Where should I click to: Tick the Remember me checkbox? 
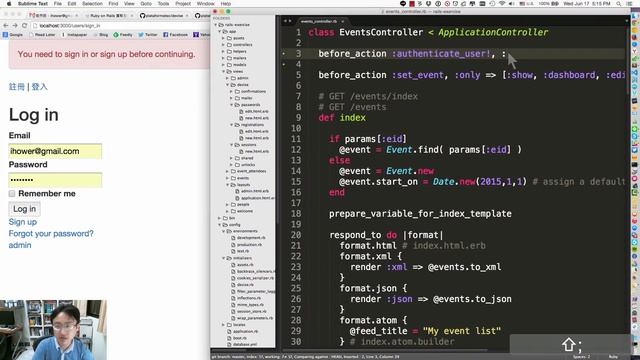pos(12,193)
